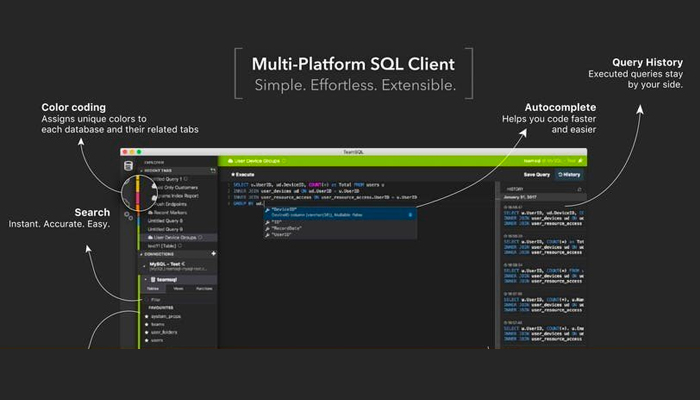The image size is (700, 400).
Task: Click the first history query entry
Action: [x=543, y=216]
